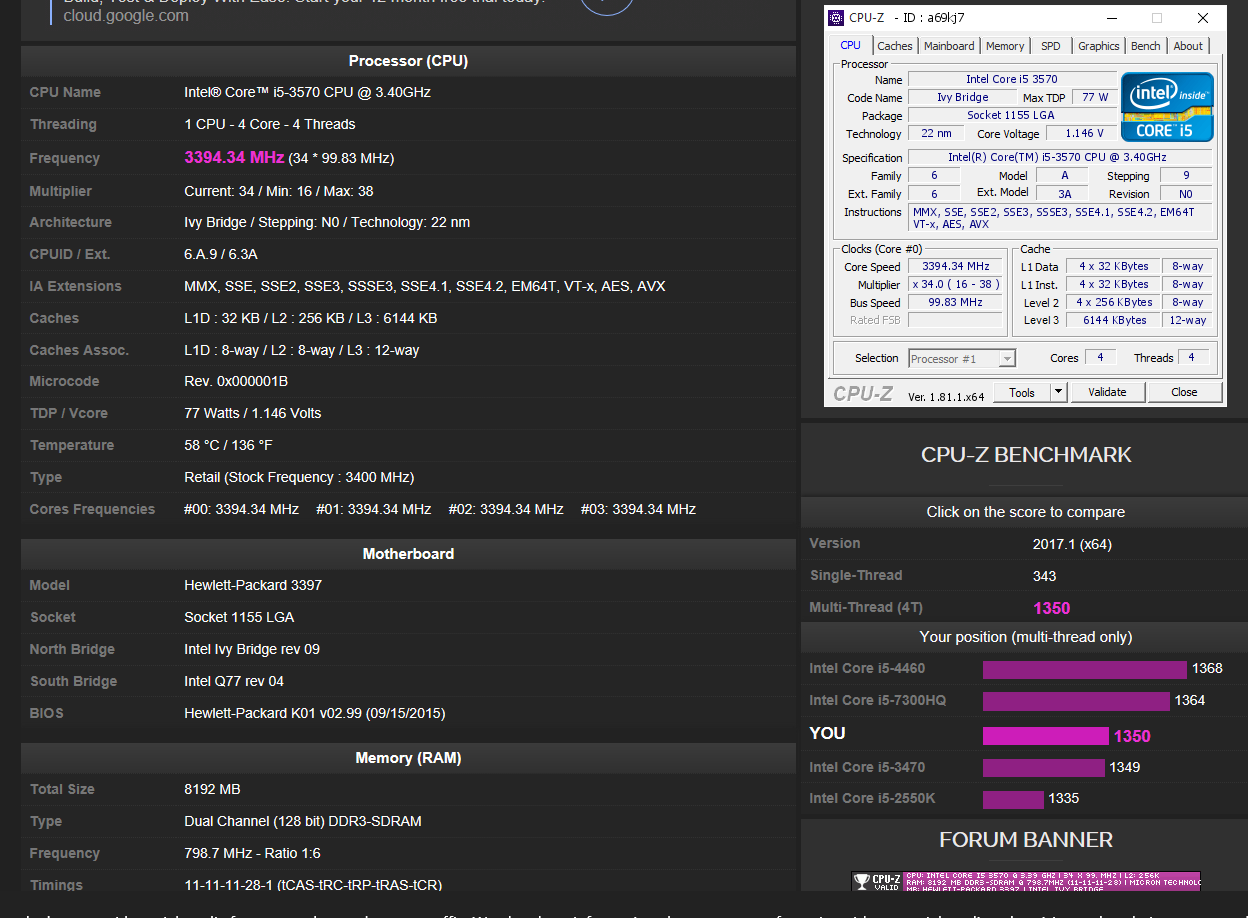Click the Max TDP 77 W field

(x=1095, y=97)
